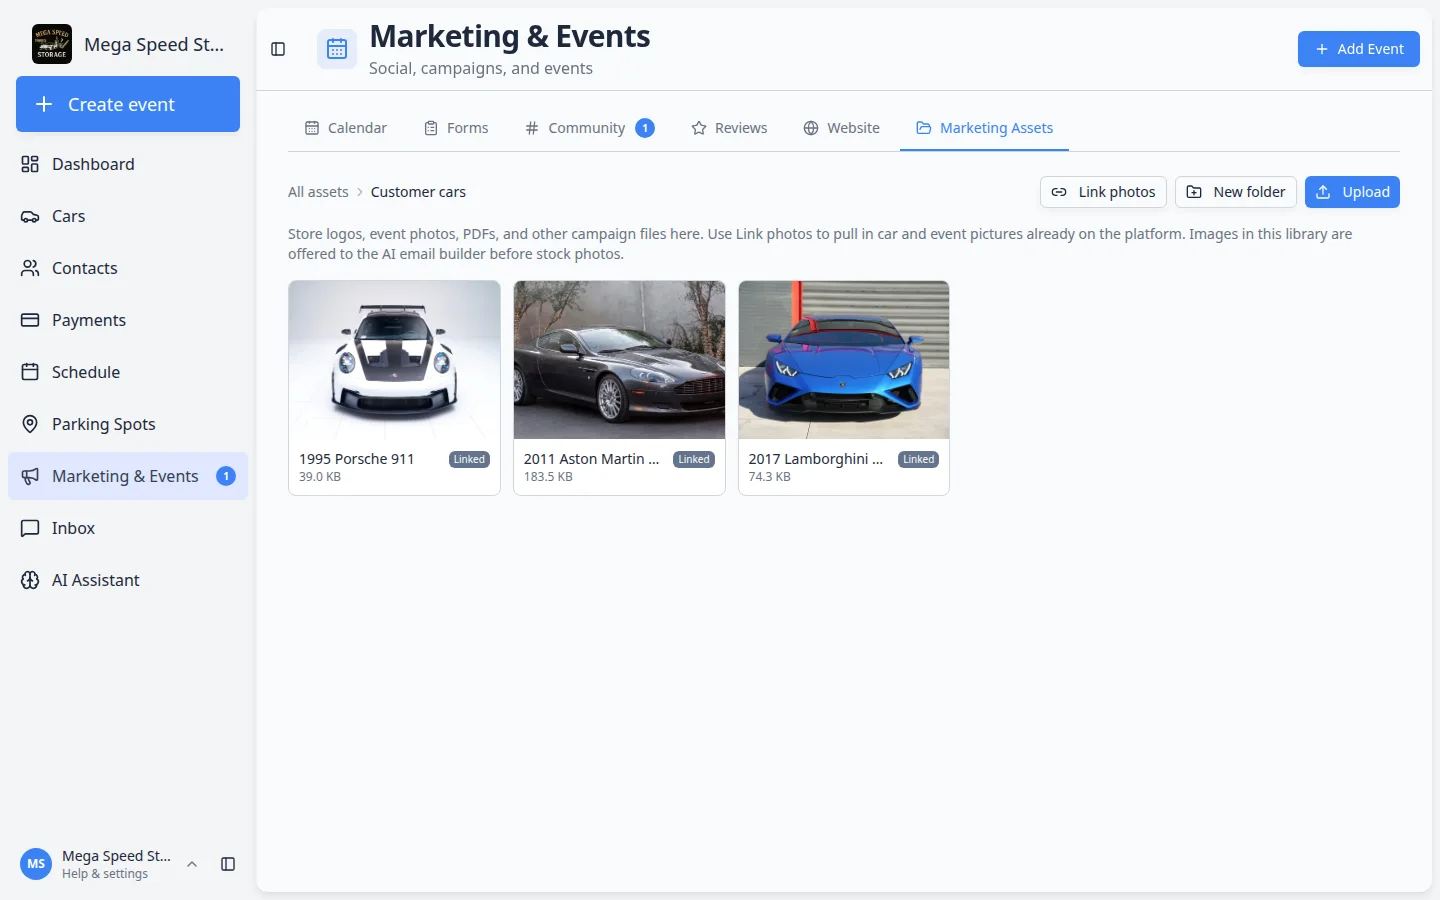Open the Contacts people icon
The height and width of the screenshot is (900, 1440).
(x=30, y=268)
